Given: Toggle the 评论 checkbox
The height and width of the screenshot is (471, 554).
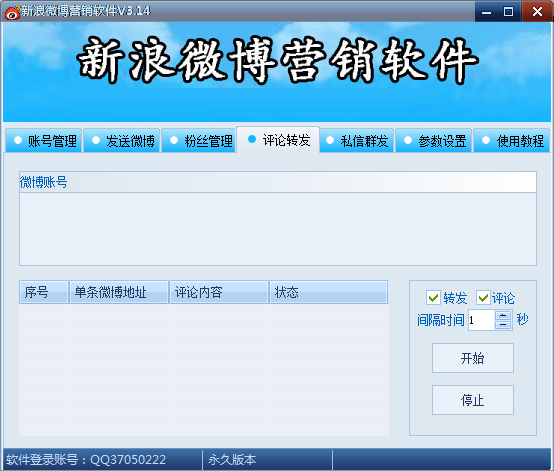Looking at the screenshot, I should (483, 298).
